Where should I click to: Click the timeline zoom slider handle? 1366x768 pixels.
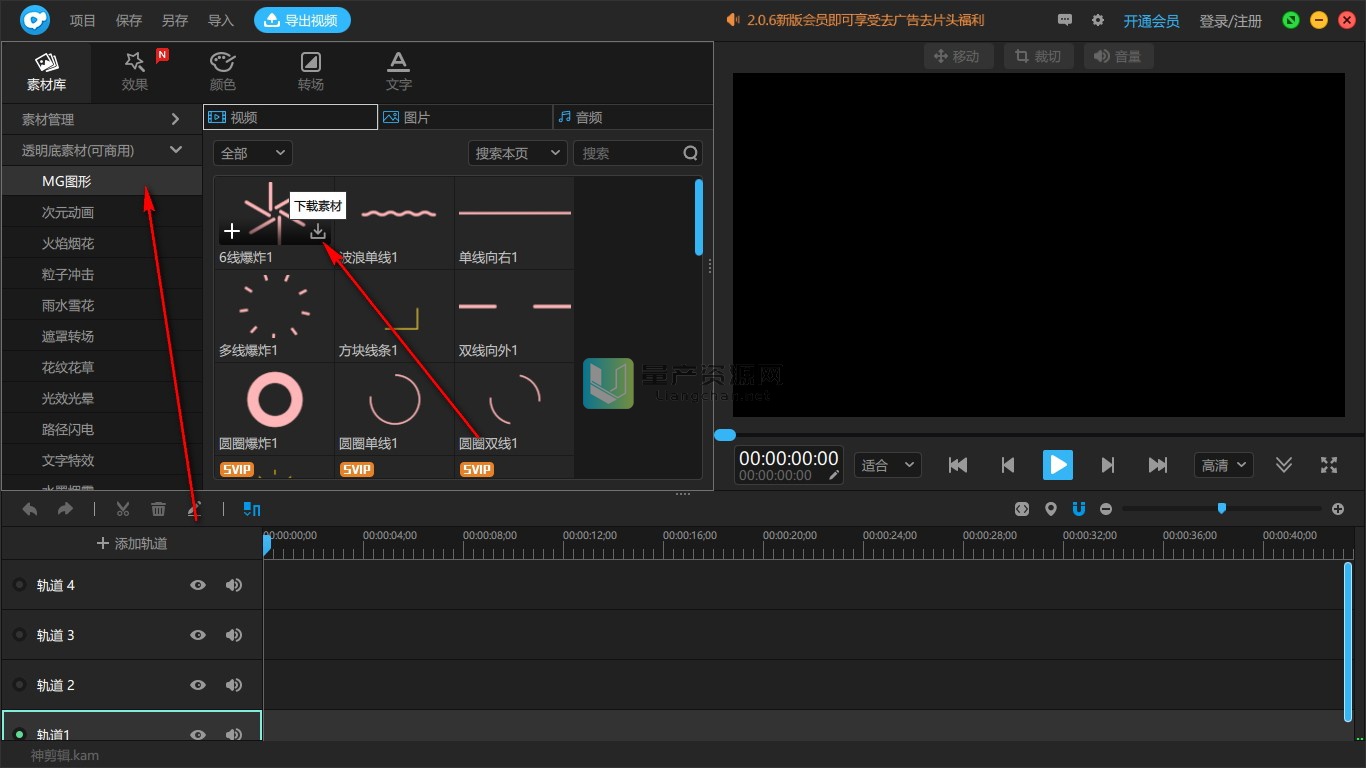[1221, 509]
